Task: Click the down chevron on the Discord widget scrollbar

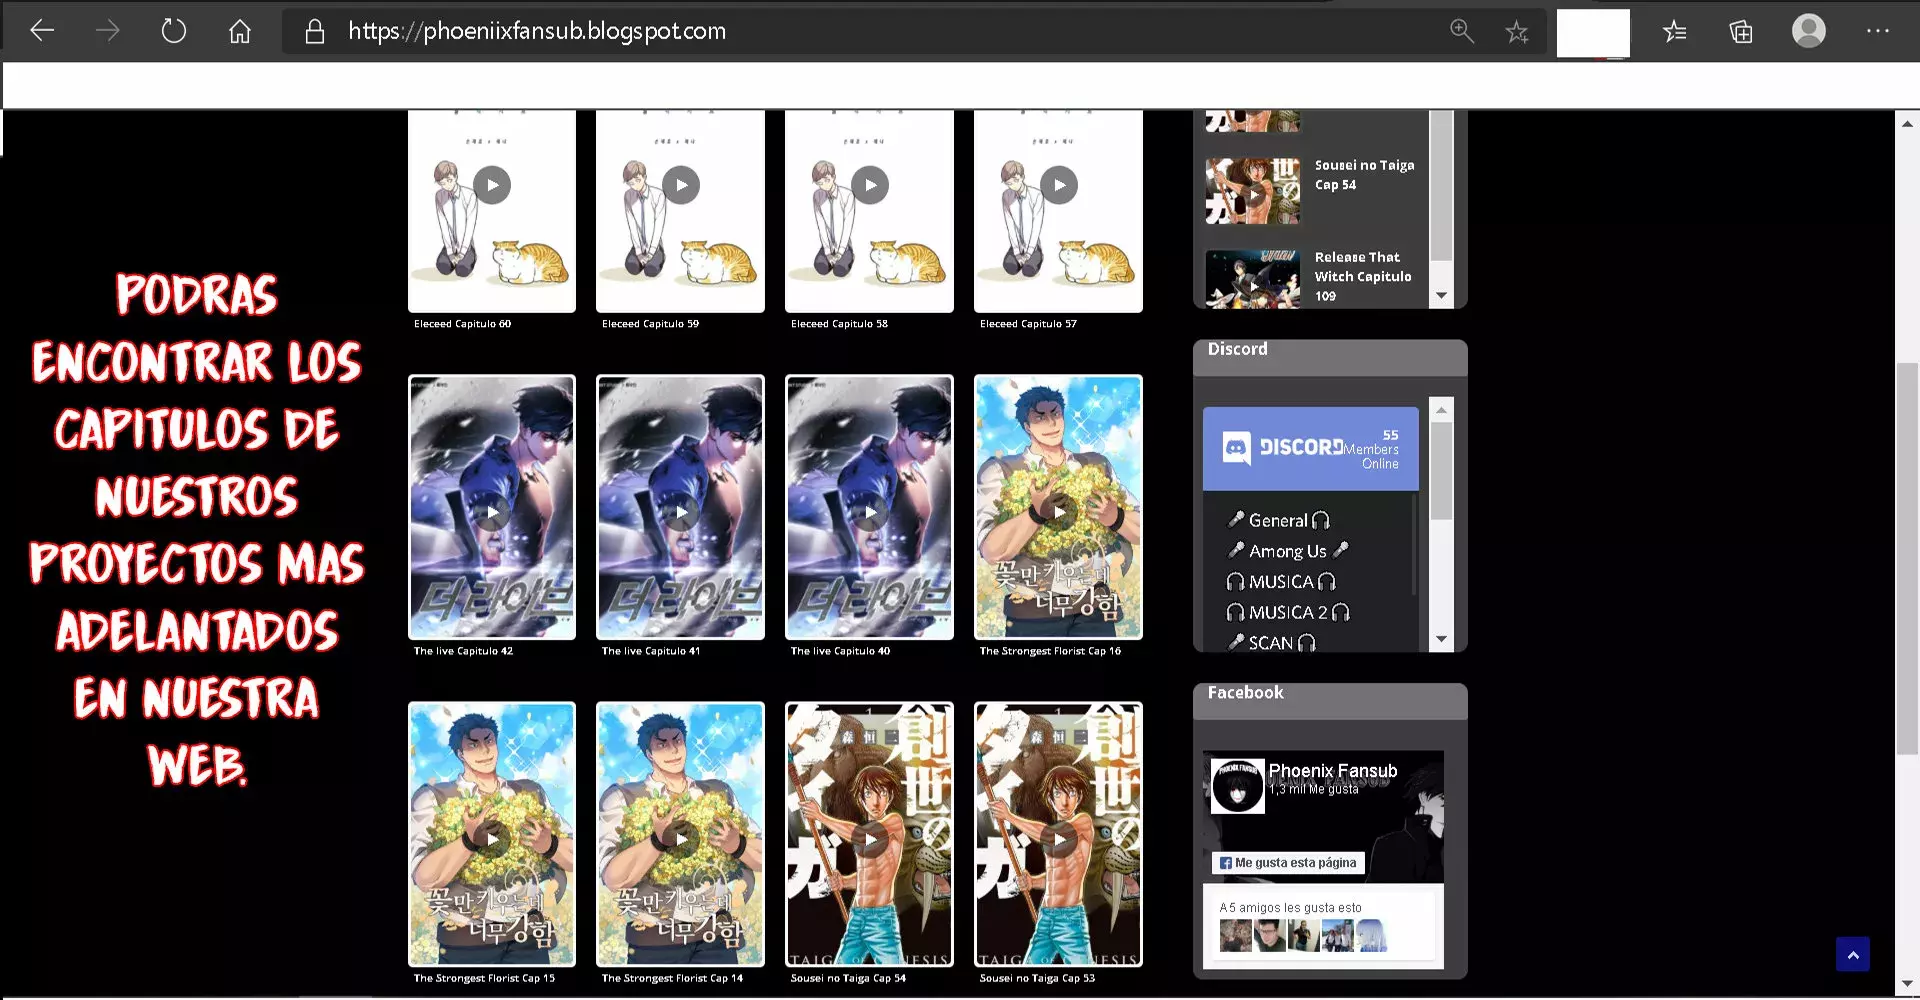Action: (1441, 637)
